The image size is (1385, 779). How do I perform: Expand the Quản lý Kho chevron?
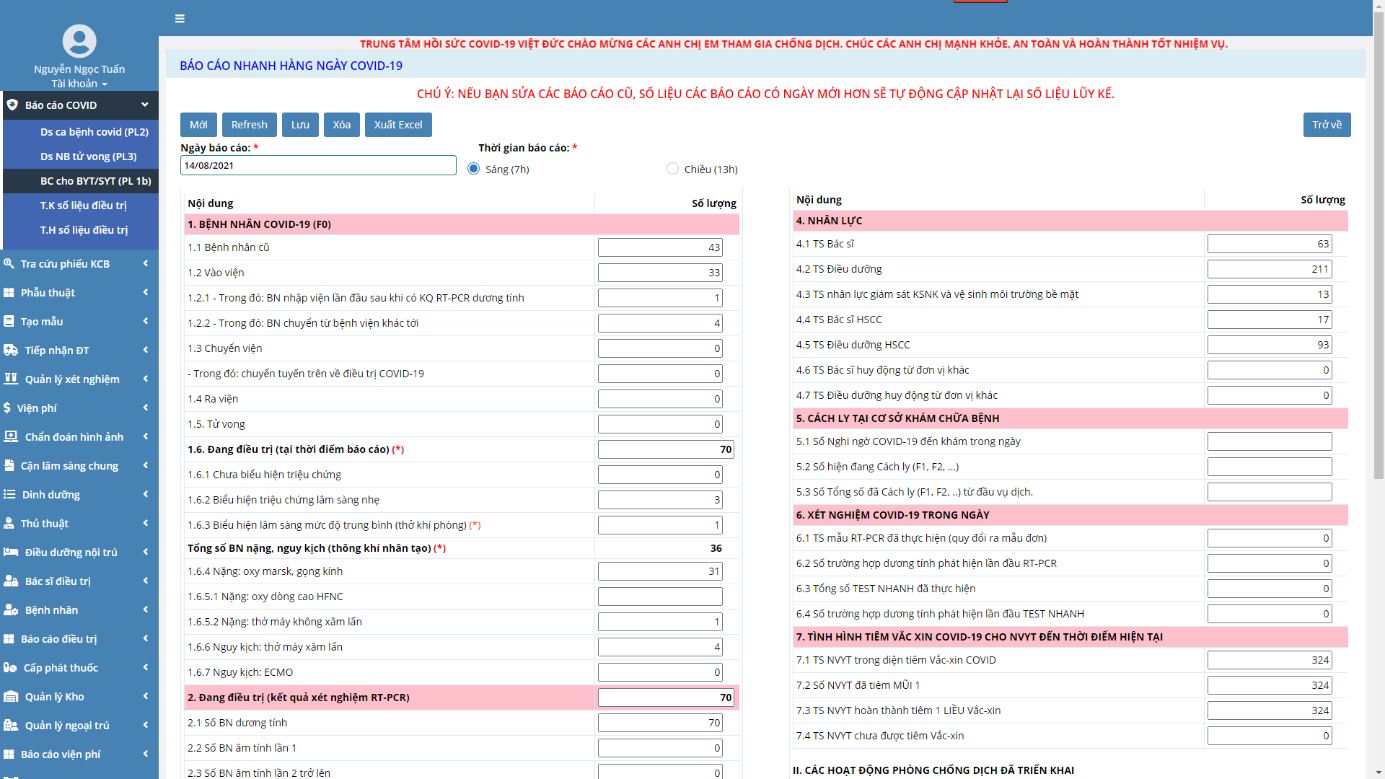pos(145,697)
